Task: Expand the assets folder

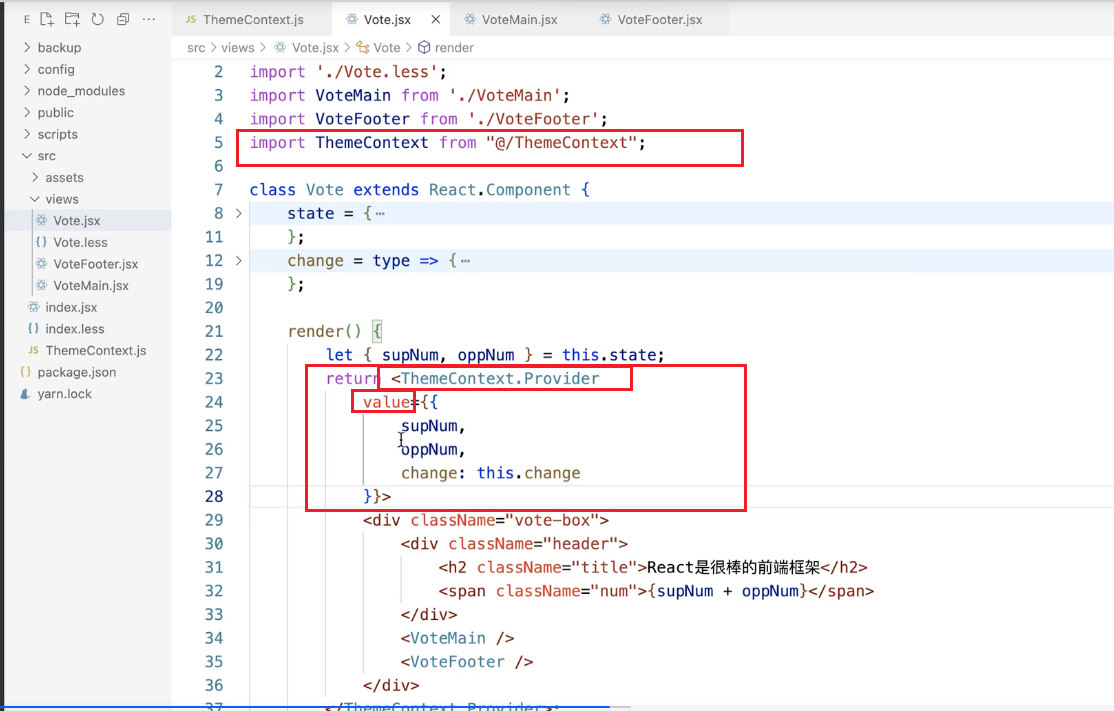Action: tap(35, 178)
